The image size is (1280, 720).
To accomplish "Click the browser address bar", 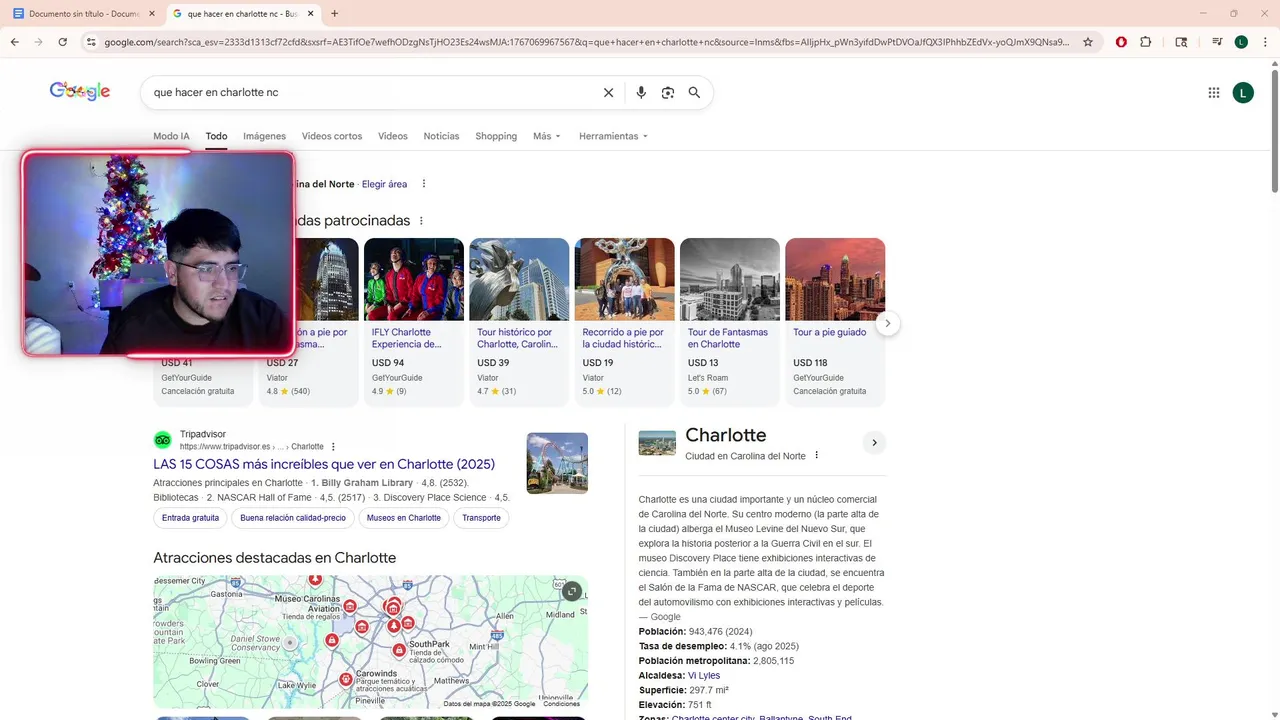I will 586,42.
